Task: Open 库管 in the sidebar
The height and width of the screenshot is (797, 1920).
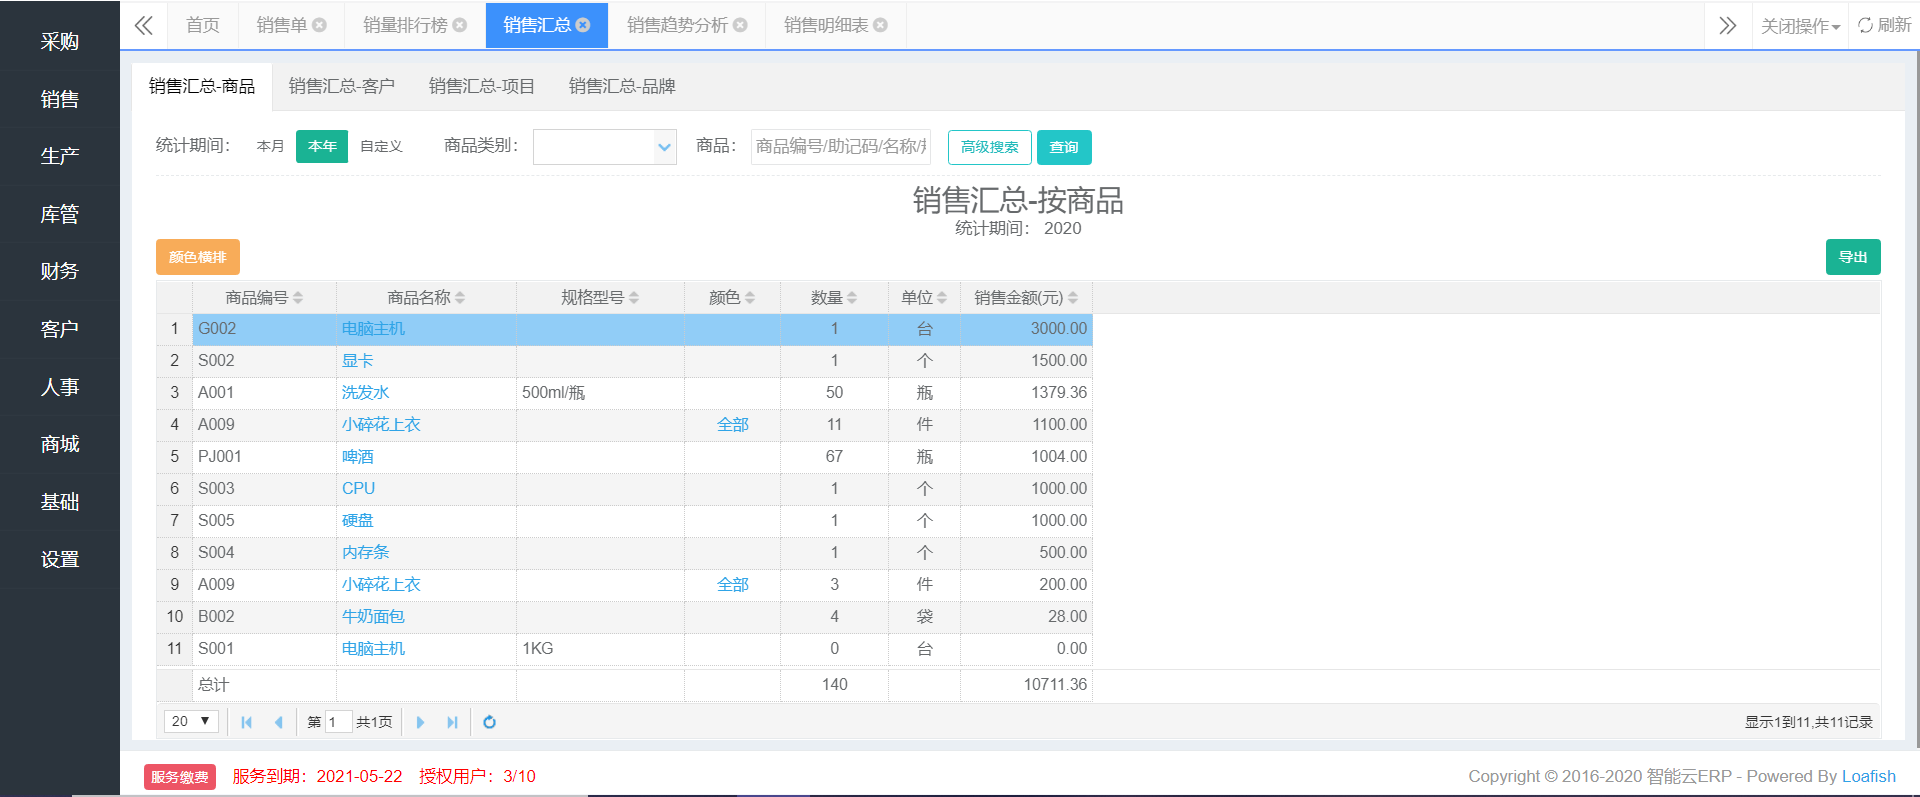Action: pyautogui.click(x=60, y=214)
